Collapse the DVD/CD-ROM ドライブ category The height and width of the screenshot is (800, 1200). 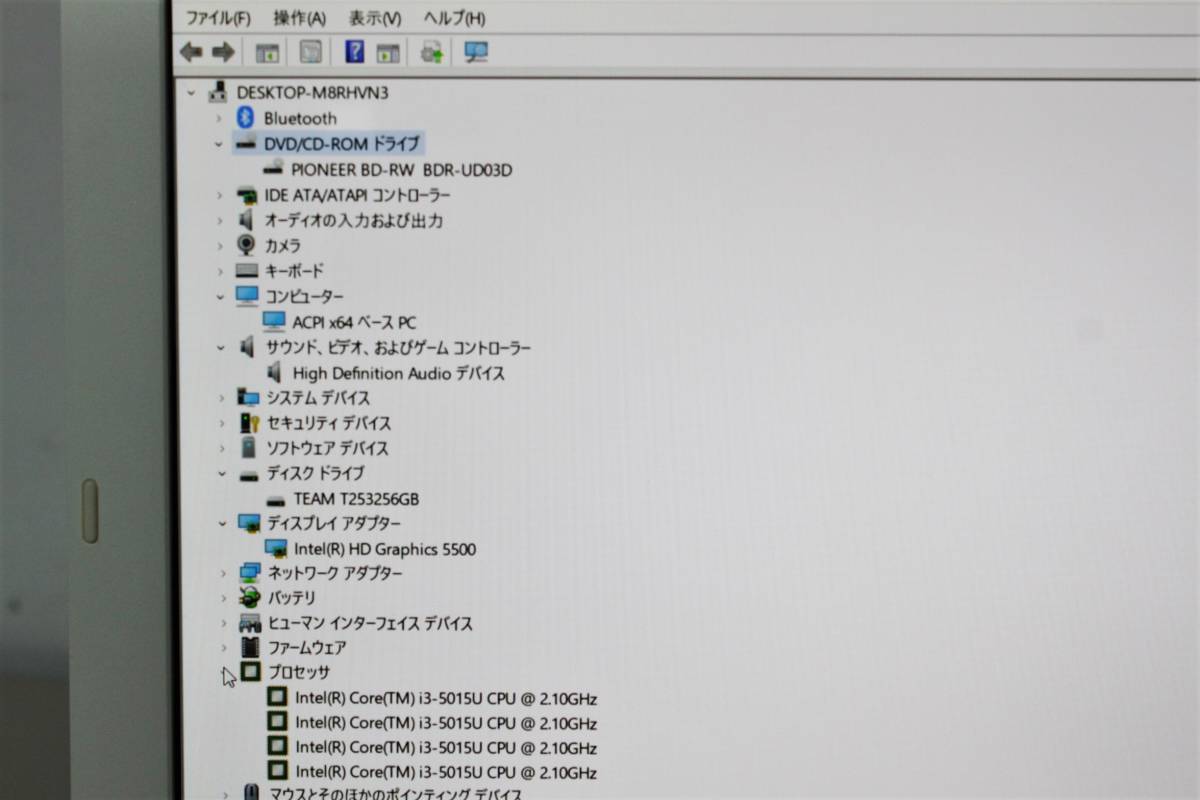[220, 144]
